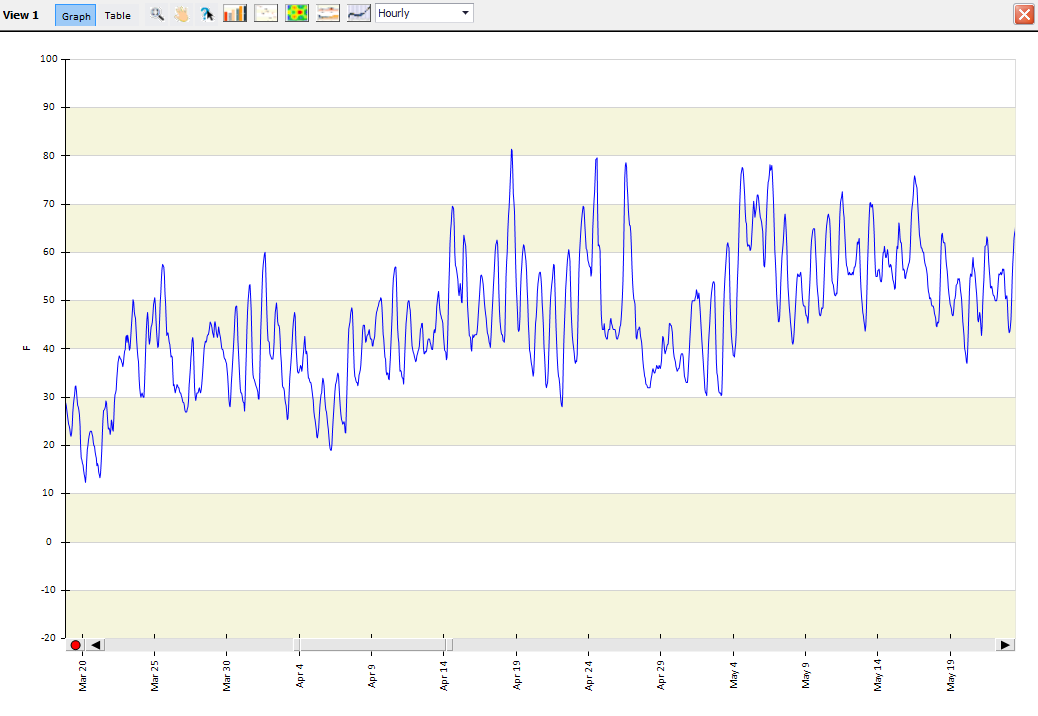Click the Apr 4 date label
Image resolution: width=1038 pixels, height=716 pixels.
pyautogui.click(x=299, y=675)
